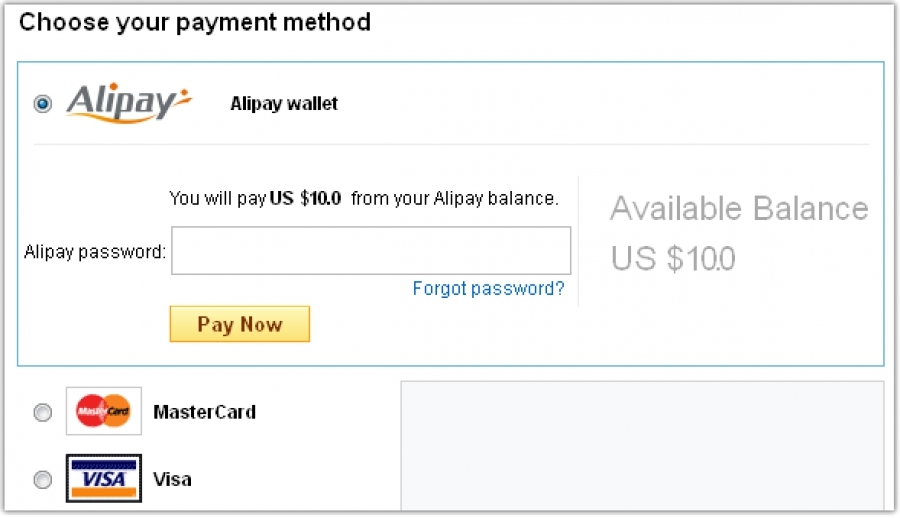The width and height of the screenshot is (900, 518).
Task: Click the 'You will pay' text
Action: 218,198
